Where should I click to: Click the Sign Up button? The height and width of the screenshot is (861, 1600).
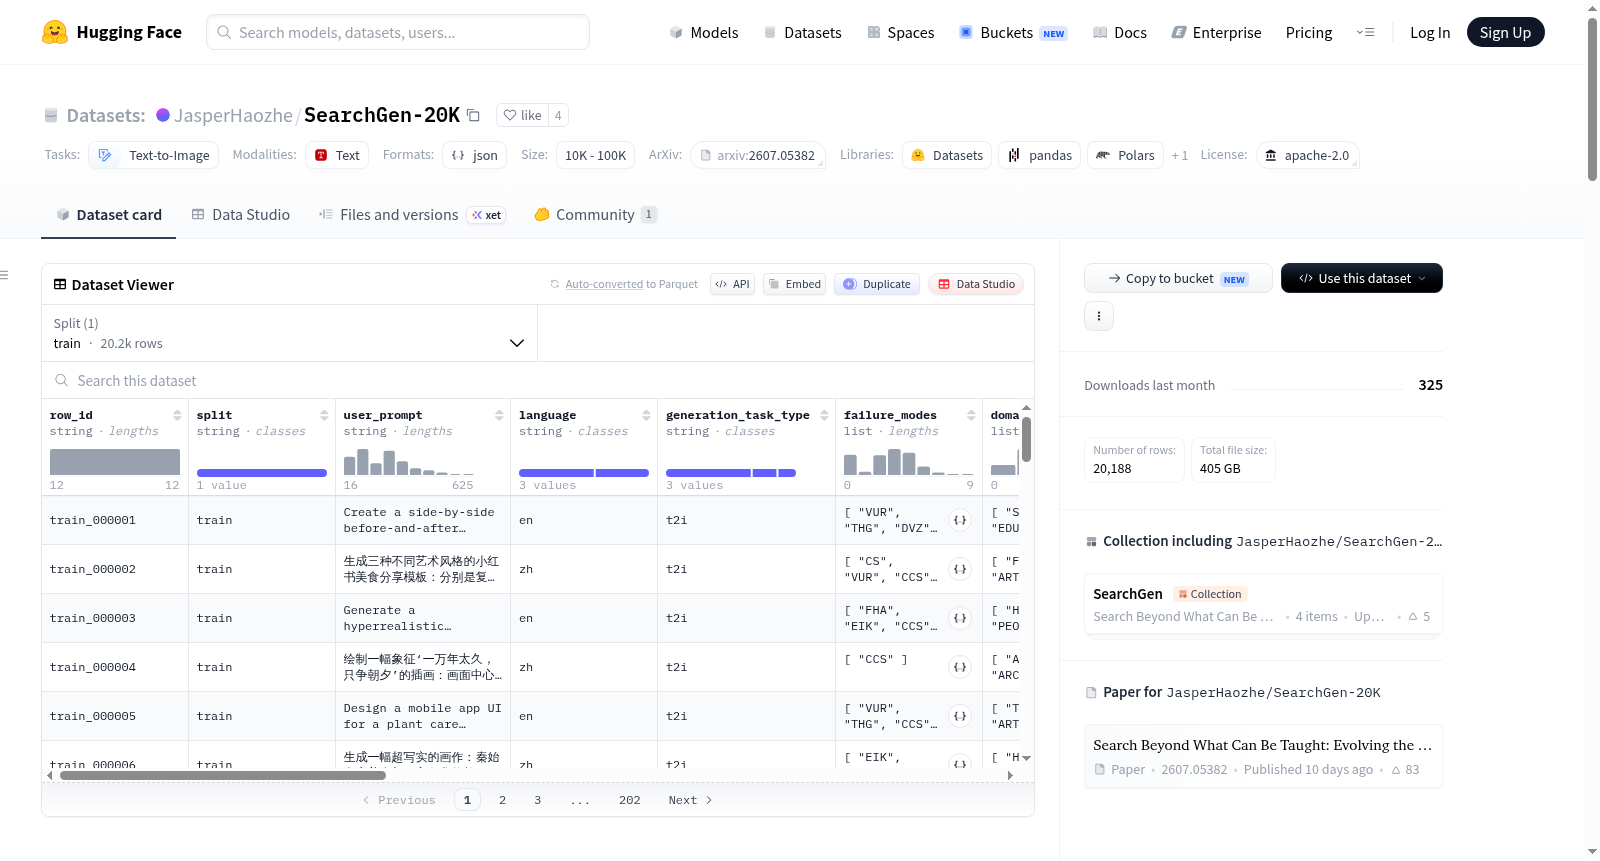click(x=1505, y=32)
